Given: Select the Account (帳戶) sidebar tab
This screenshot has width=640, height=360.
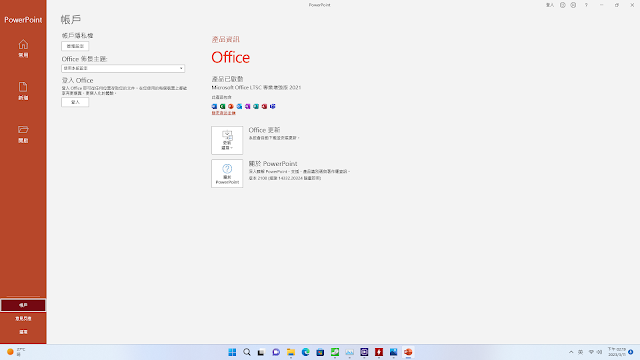Looking at the screenshot, I should [23, 305].
